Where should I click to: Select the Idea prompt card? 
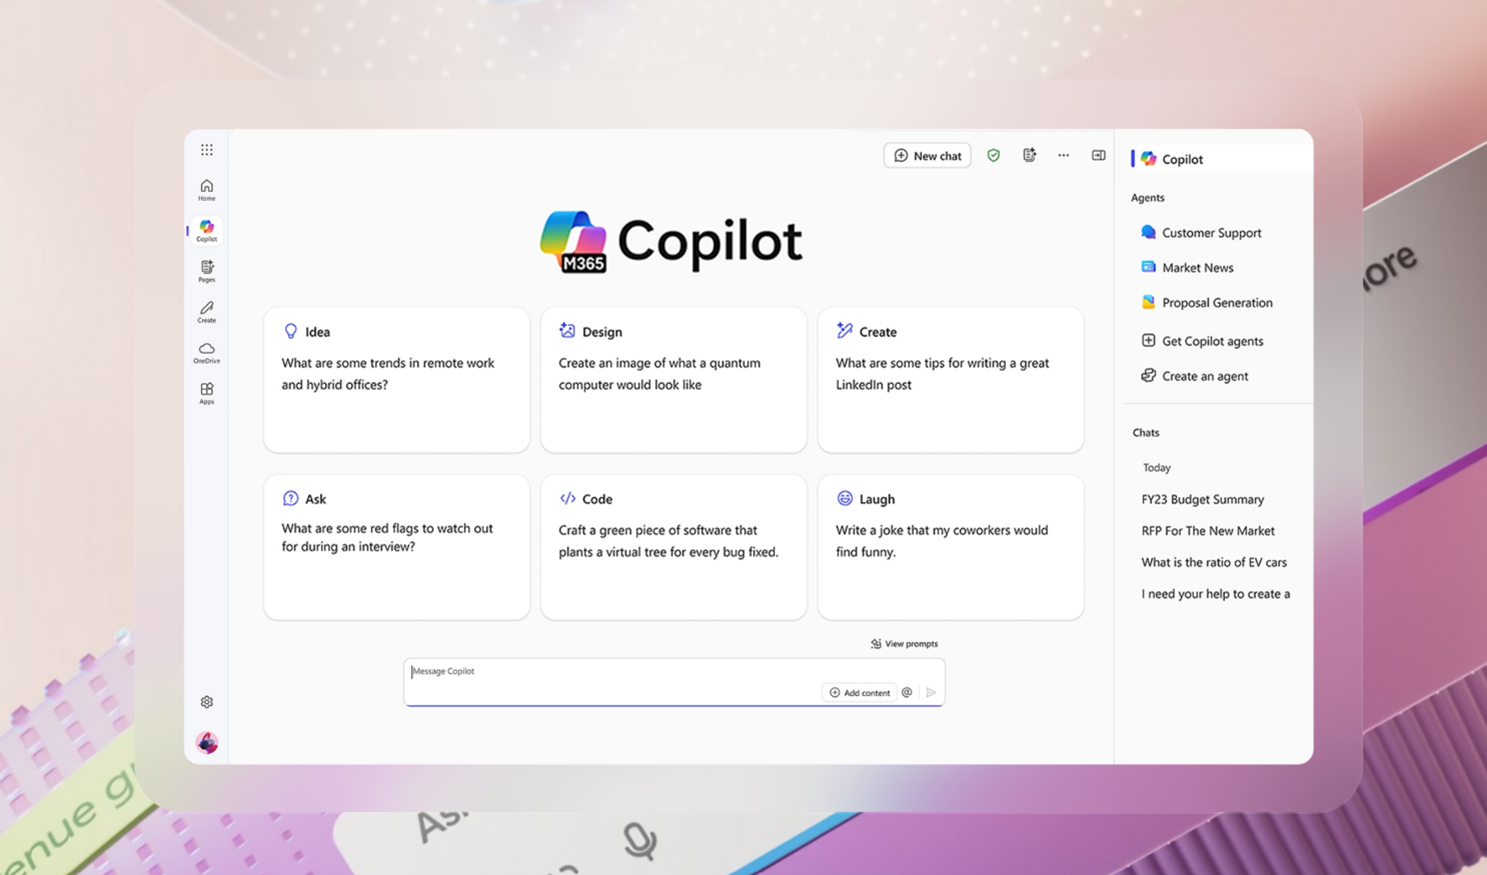coord(397,380)
